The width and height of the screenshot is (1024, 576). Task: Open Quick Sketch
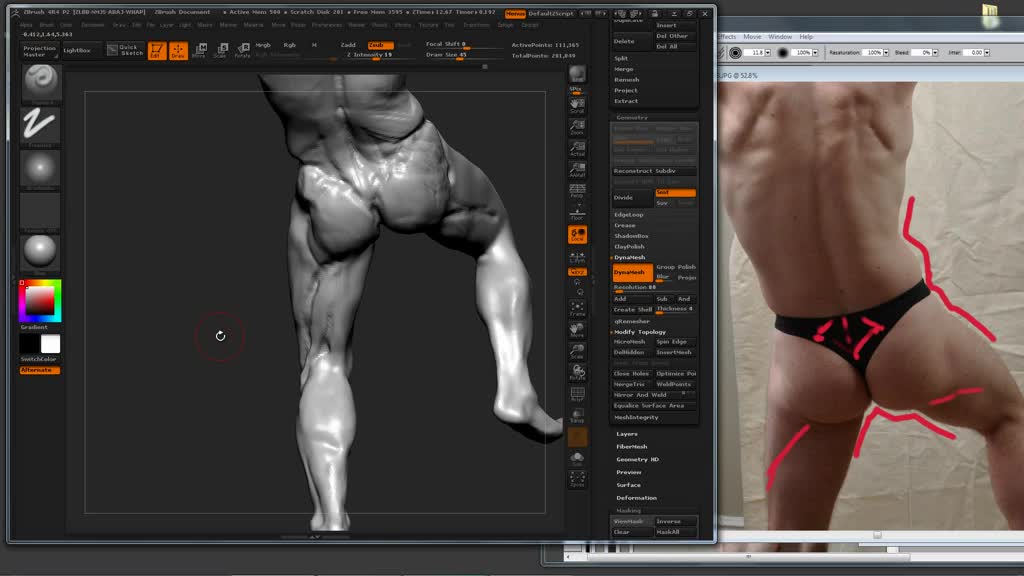[x=125, y=50]
